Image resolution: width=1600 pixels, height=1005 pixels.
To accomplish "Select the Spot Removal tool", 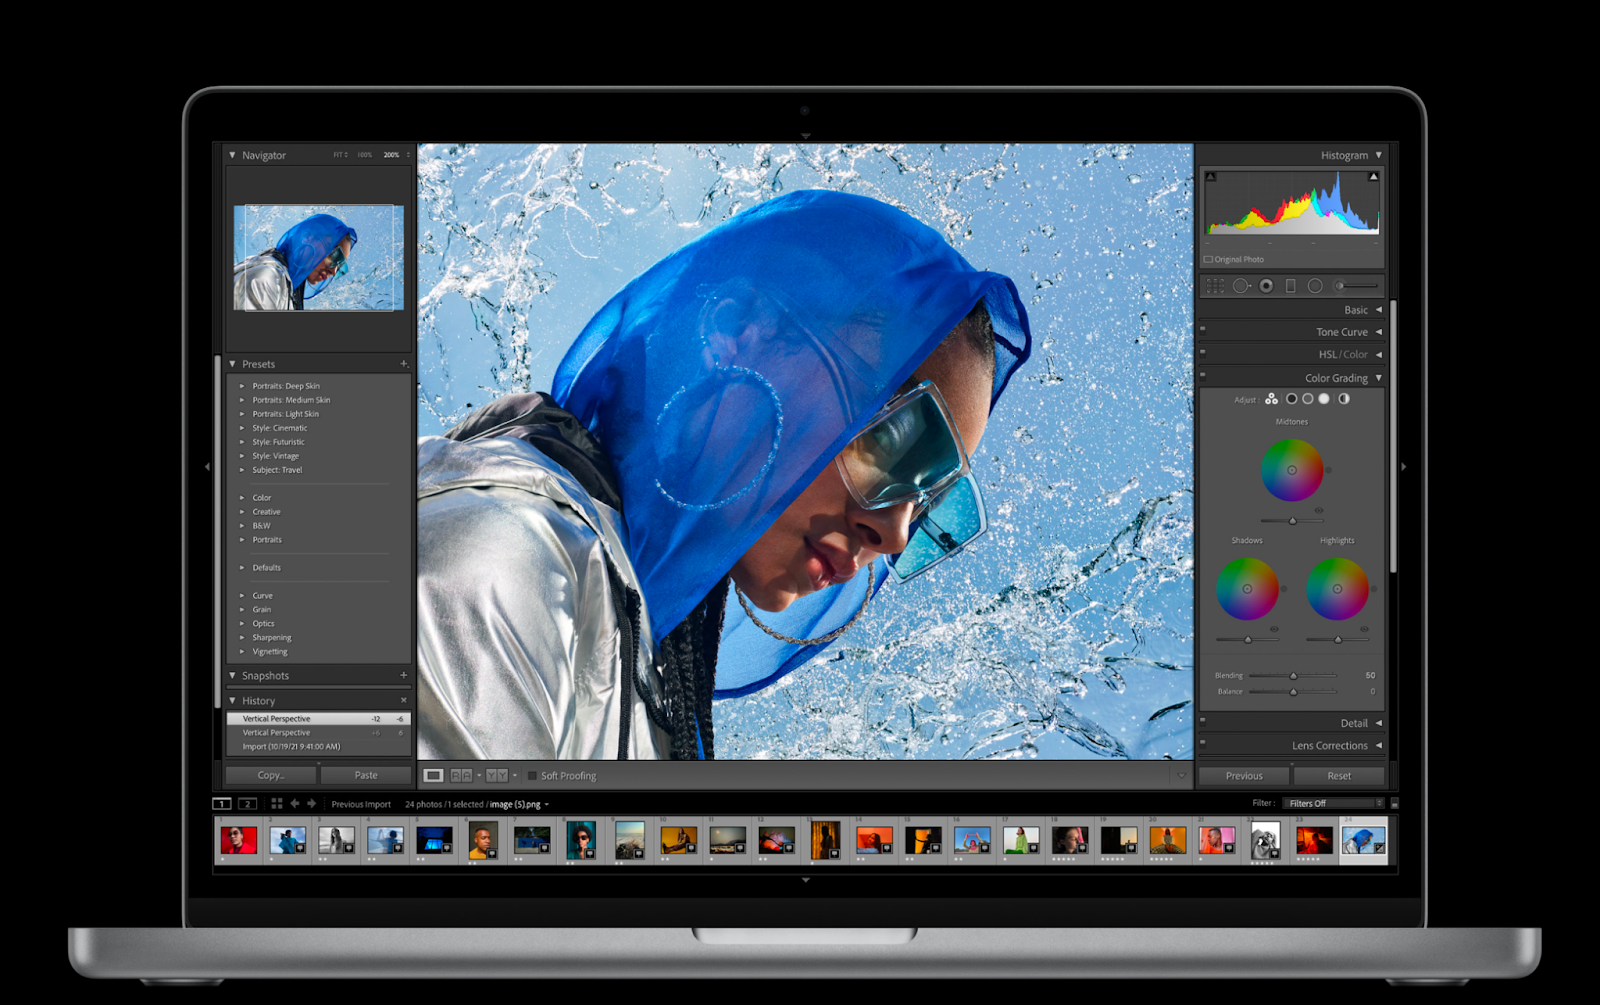I will [1241, 286].
